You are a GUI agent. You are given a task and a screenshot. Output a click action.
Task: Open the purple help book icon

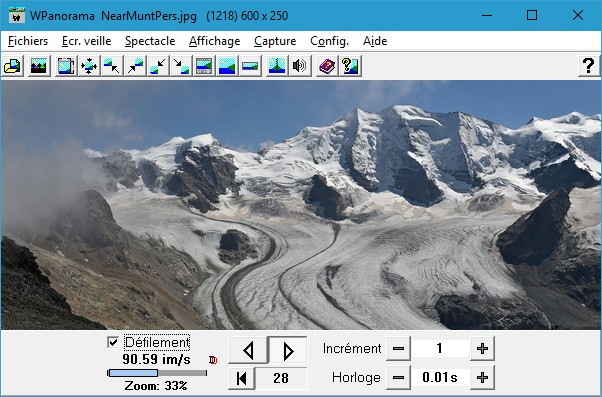pyautogui.click(x=327, y=66)
